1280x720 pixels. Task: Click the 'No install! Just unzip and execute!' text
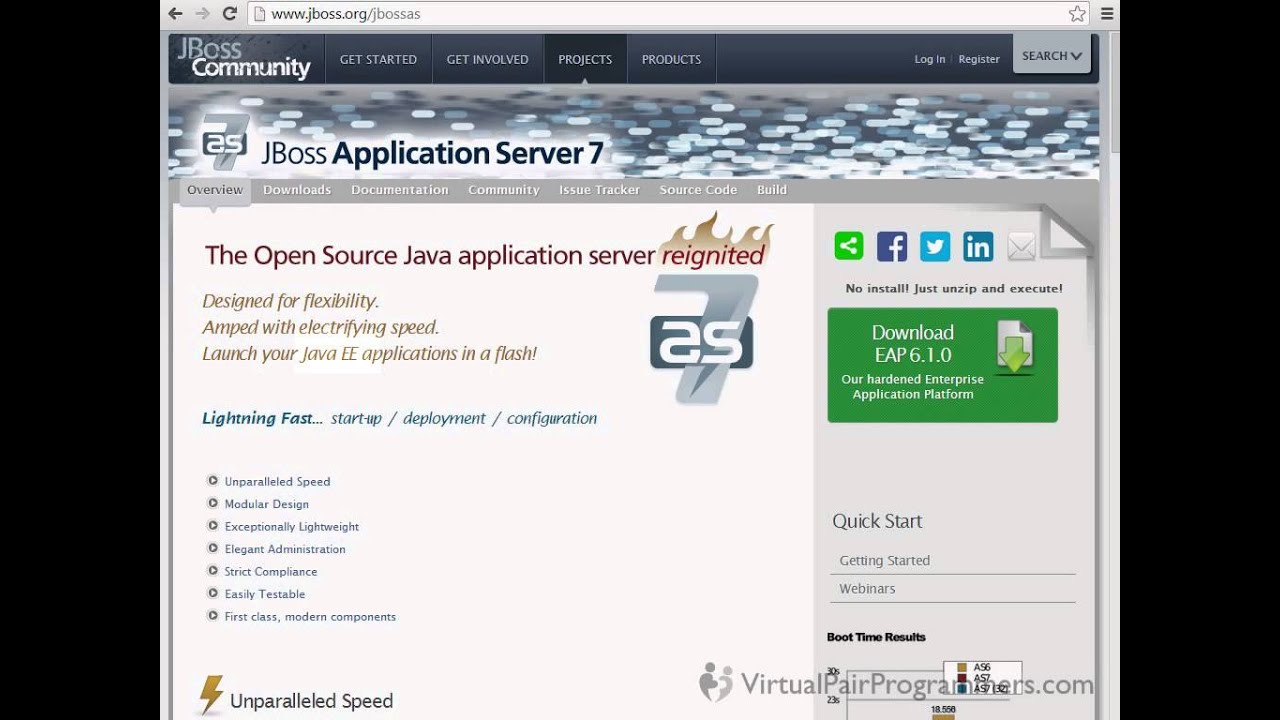tap(954, 288)
